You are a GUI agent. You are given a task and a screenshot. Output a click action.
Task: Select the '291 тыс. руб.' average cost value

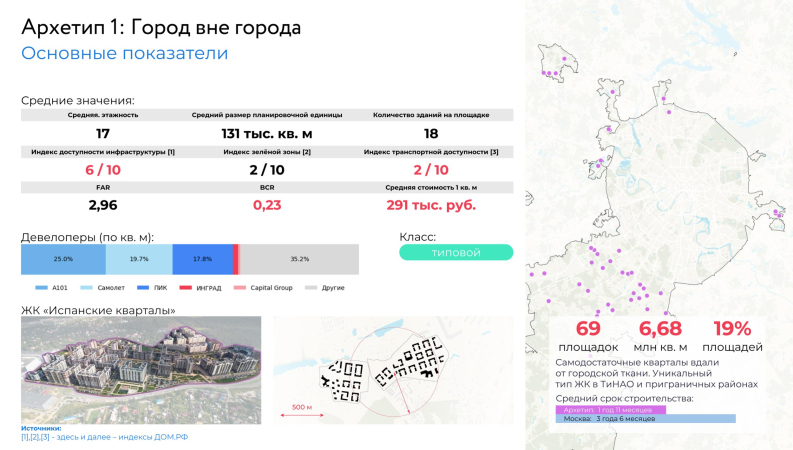[x=431, y=205]
